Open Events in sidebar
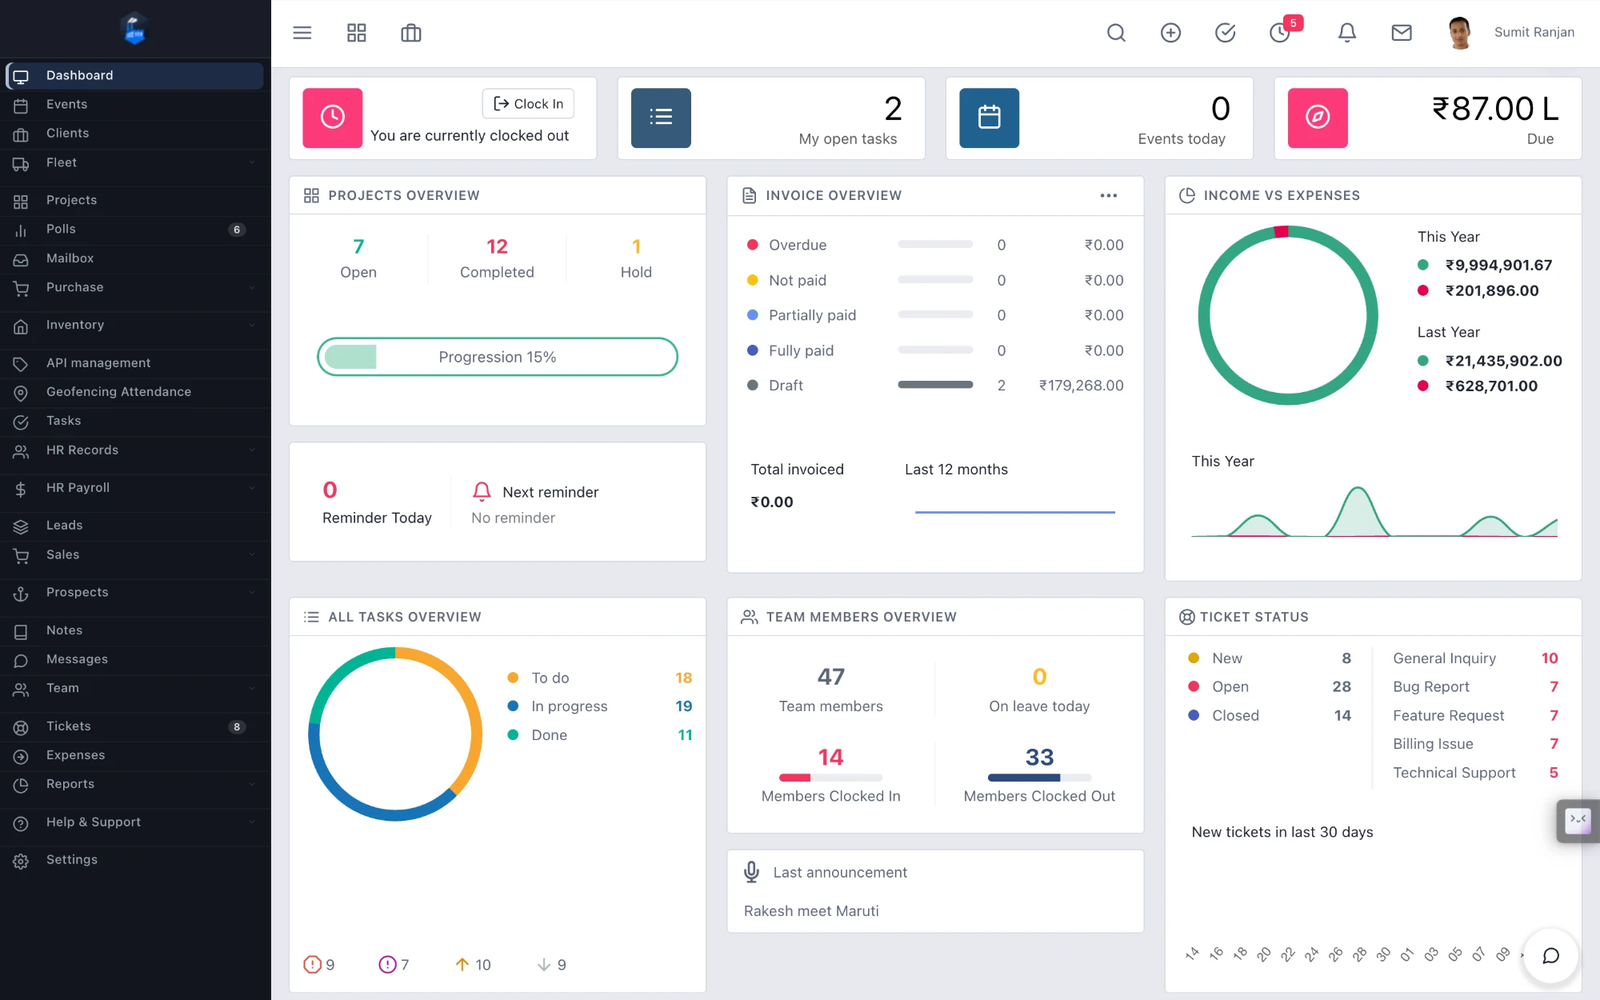Viewport: 1600px width, 1000px height. coord(135,105)
